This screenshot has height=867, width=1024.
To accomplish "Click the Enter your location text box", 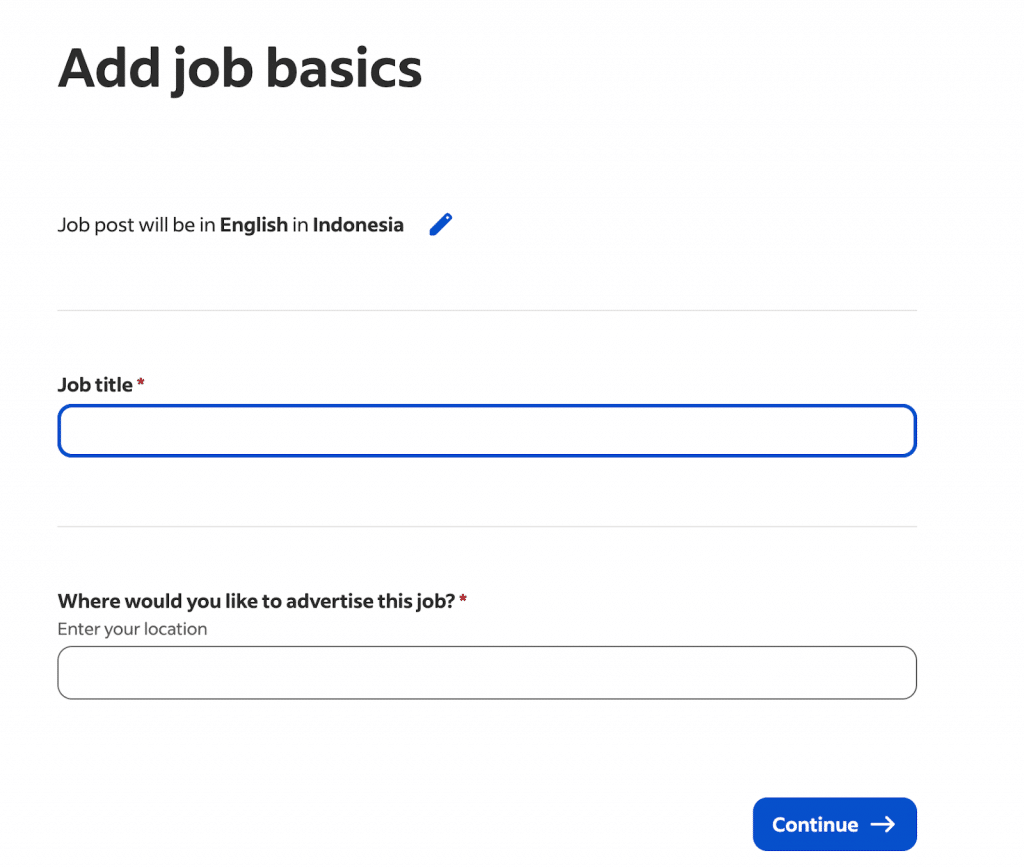I will pos(487,672).
